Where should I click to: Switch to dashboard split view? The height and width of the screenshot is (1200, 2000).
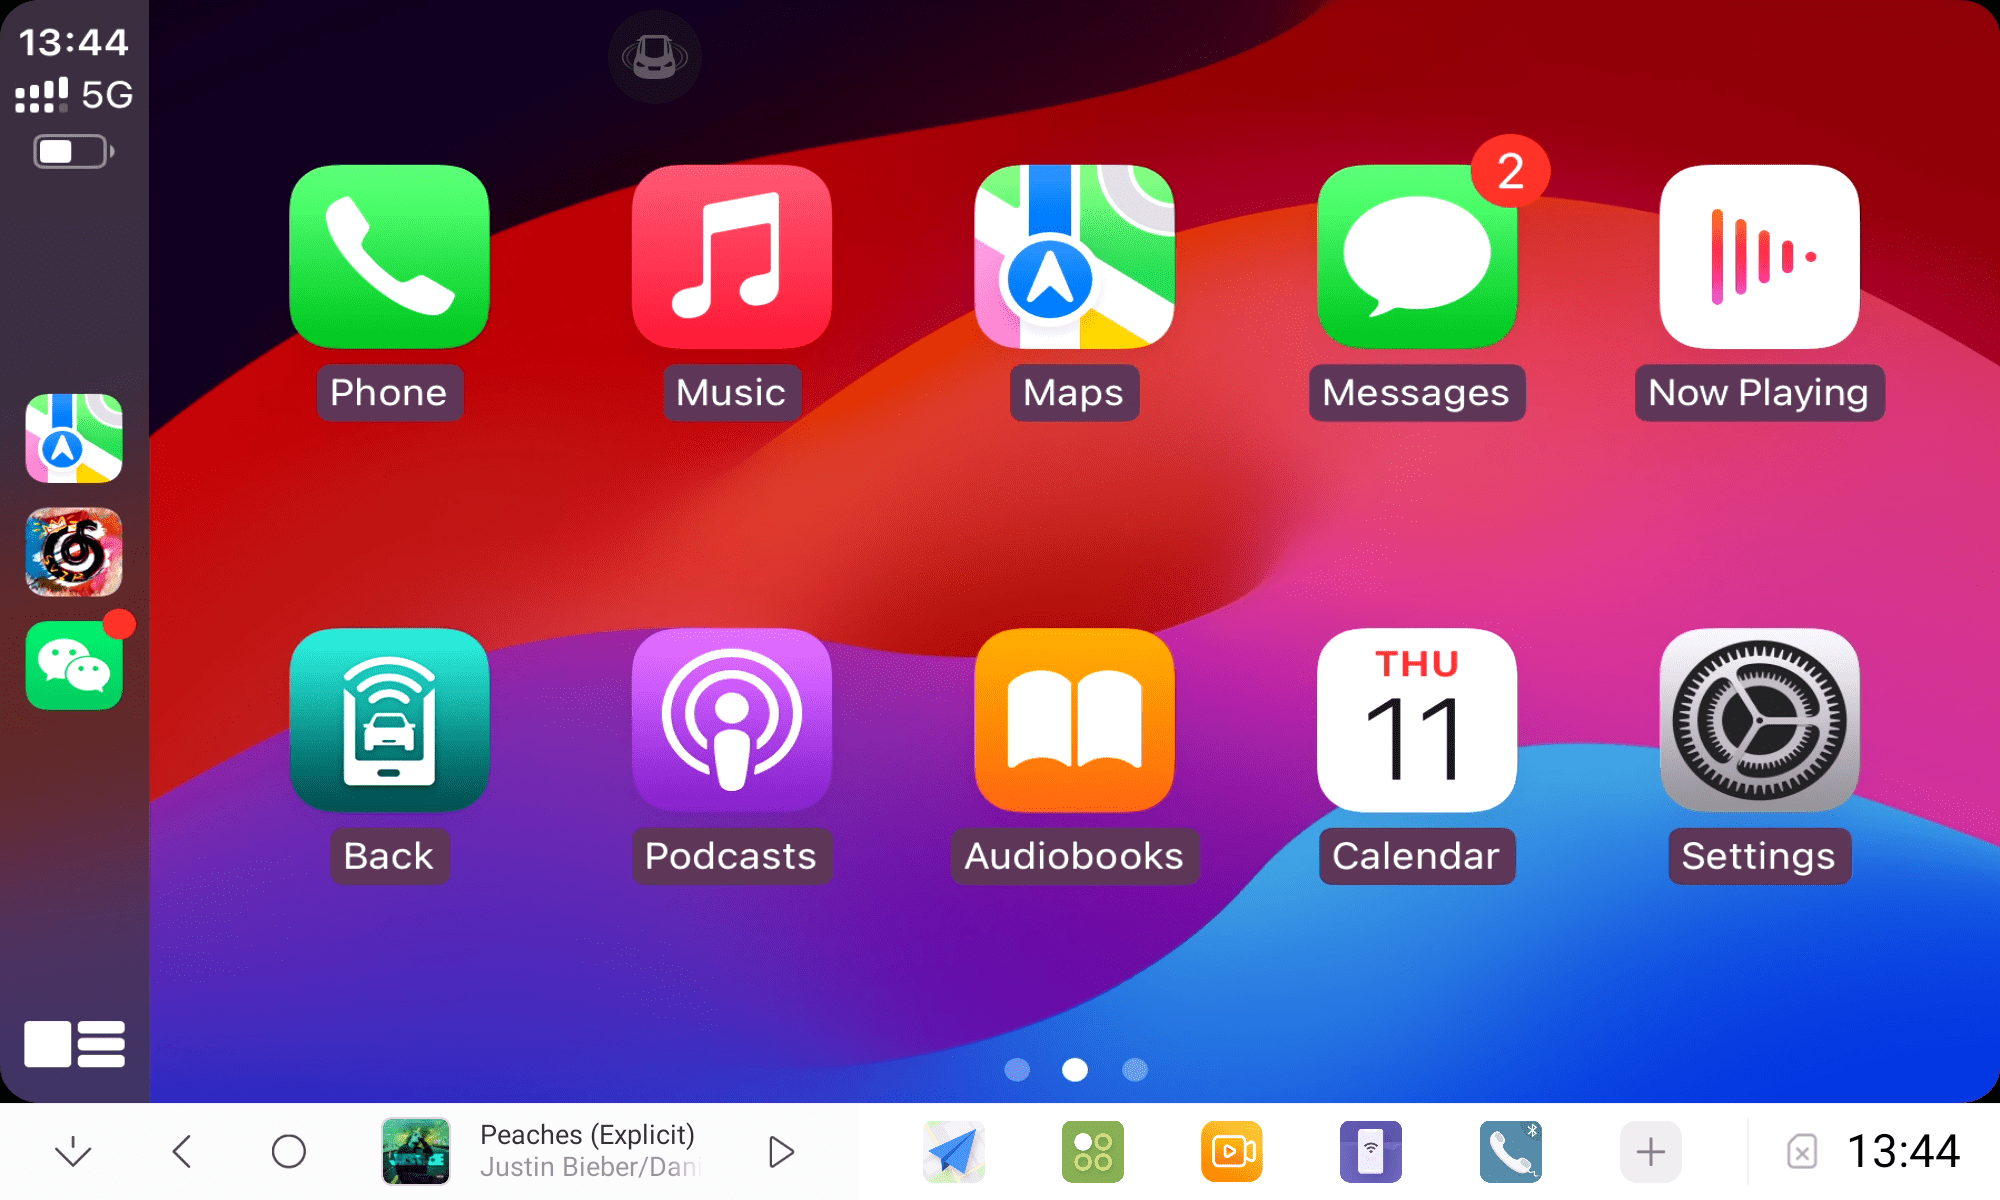coord(74,1044)
